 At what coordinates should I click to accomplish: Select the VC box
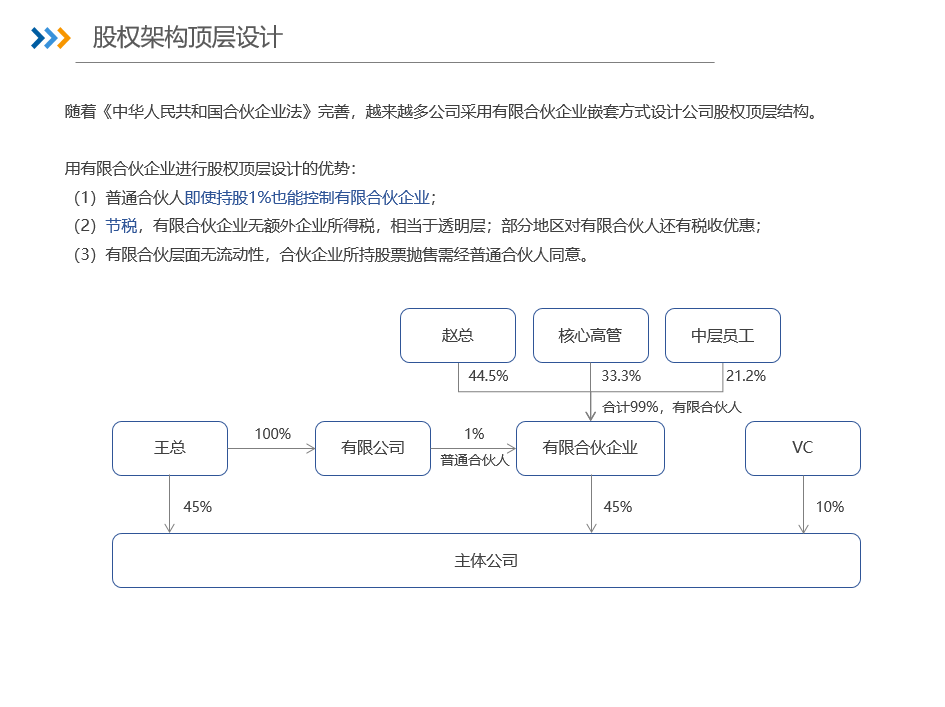click(803, 448)
